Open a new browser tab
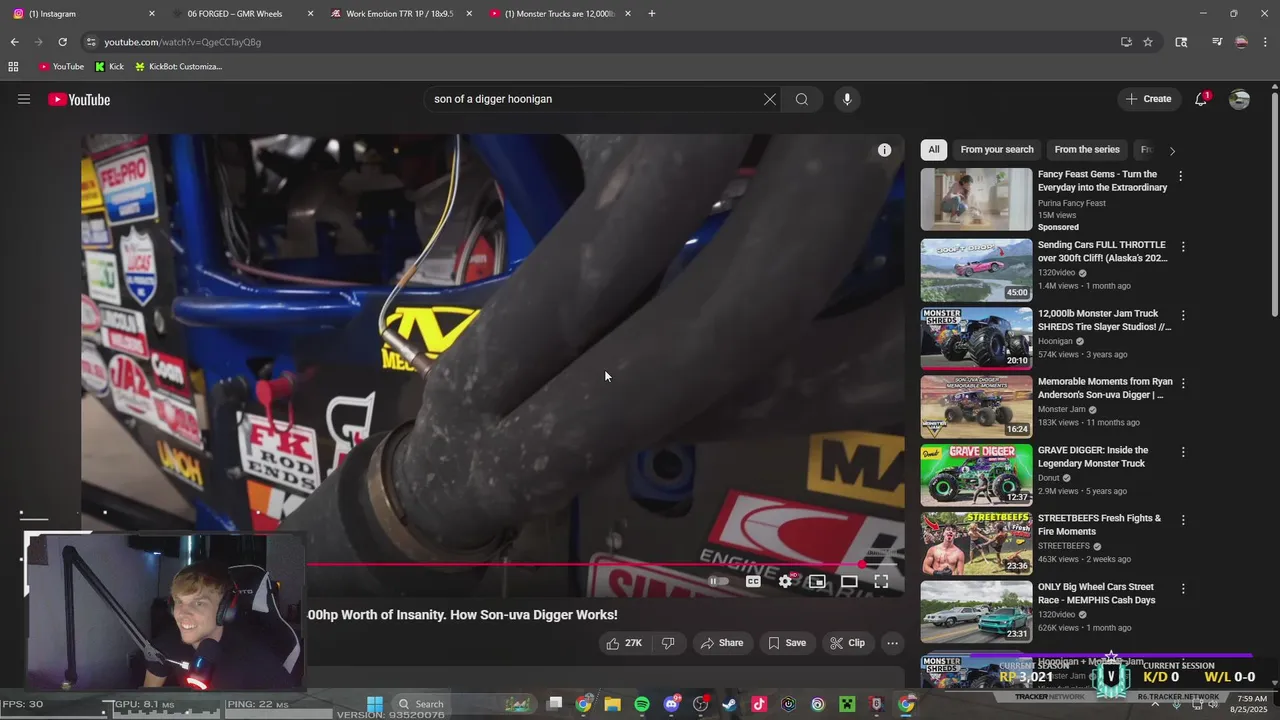 pyautogui.click(x=652, y=14)
